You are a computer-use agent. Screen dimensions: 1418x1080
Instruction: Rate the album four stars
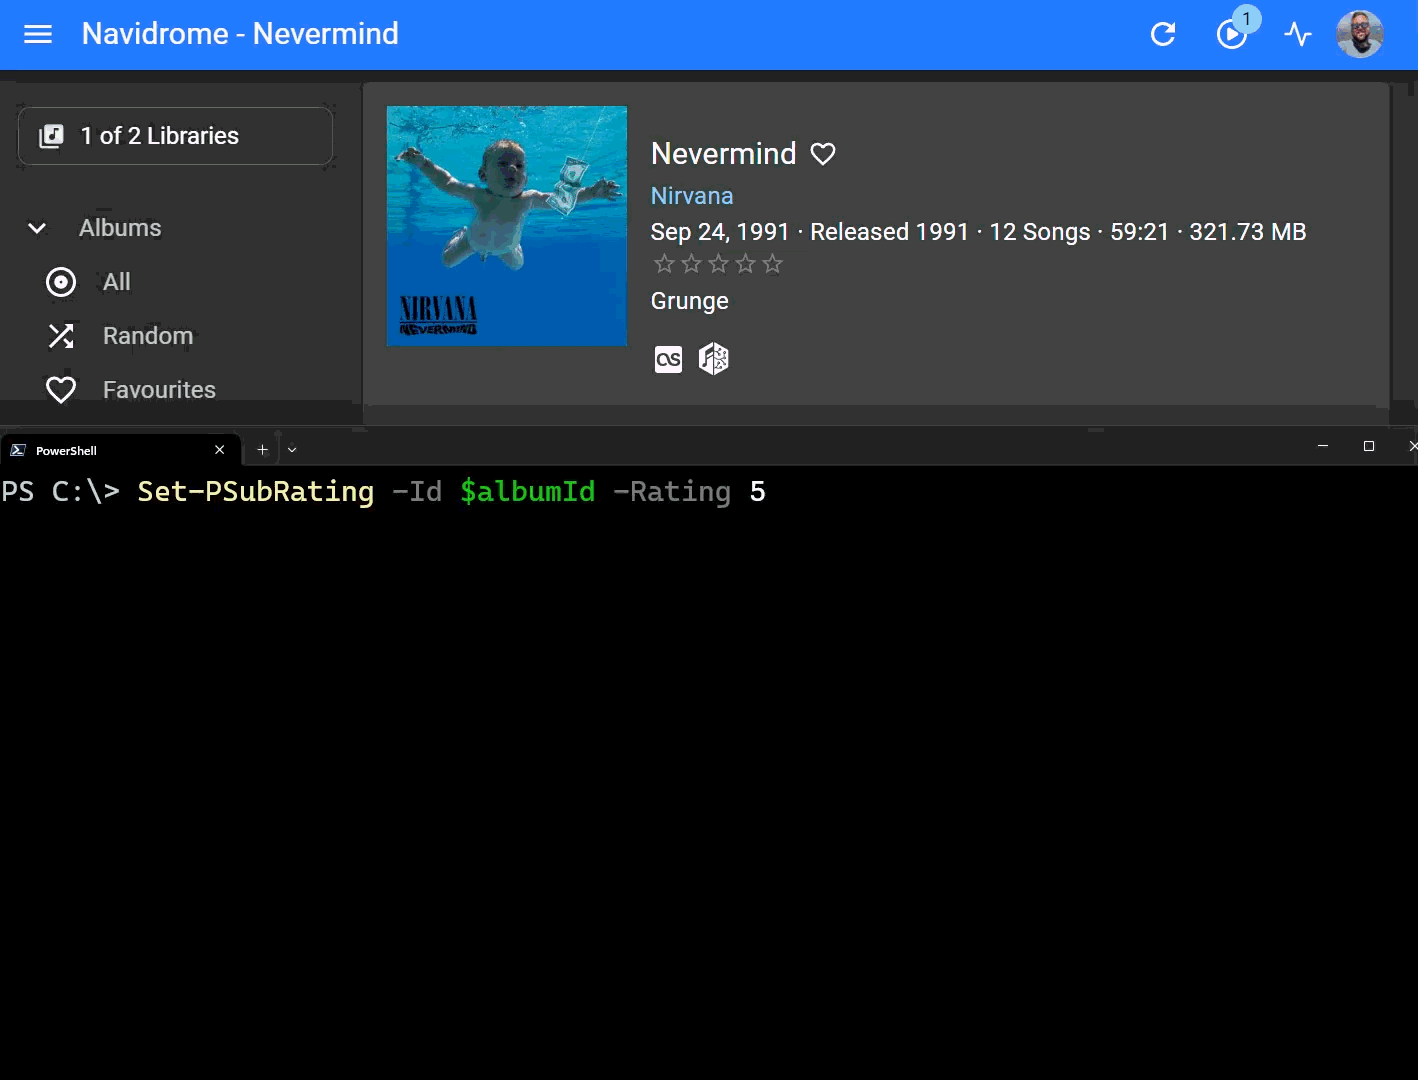pyautogui.click(x=745, y=264)
